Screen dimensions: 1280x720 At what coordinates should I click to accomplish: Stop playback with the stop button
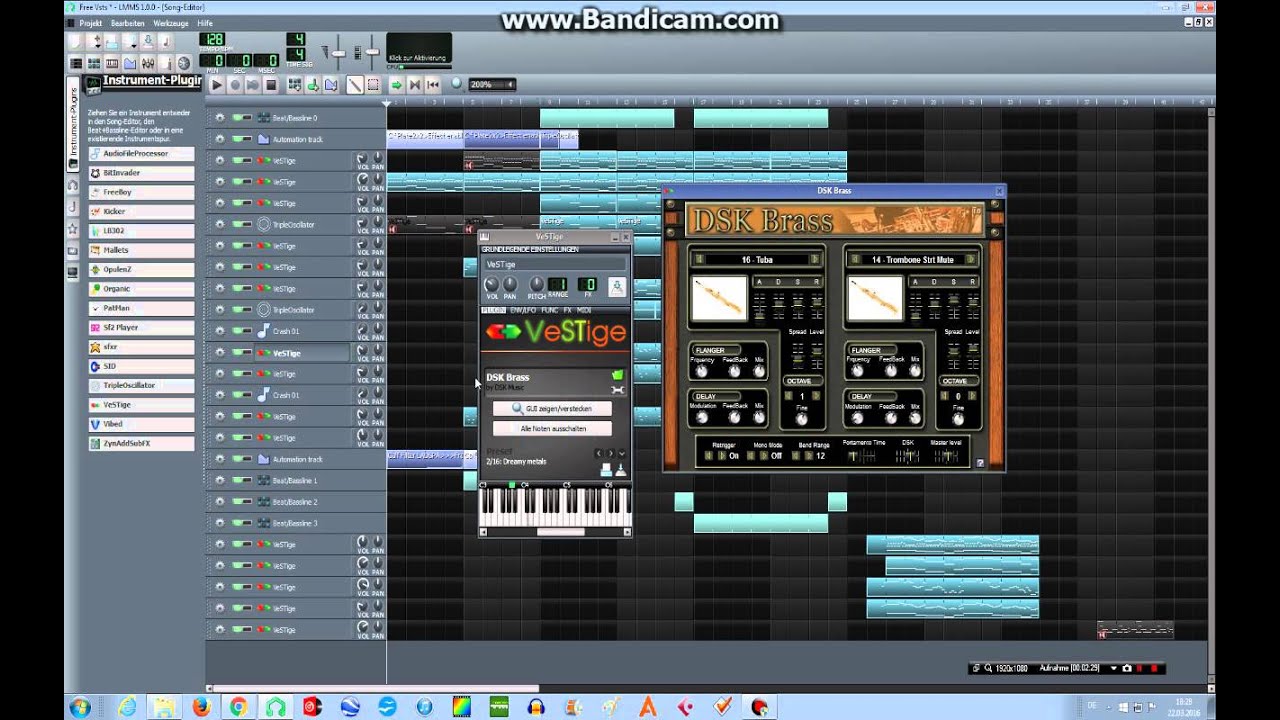click(x=271, y=85)
